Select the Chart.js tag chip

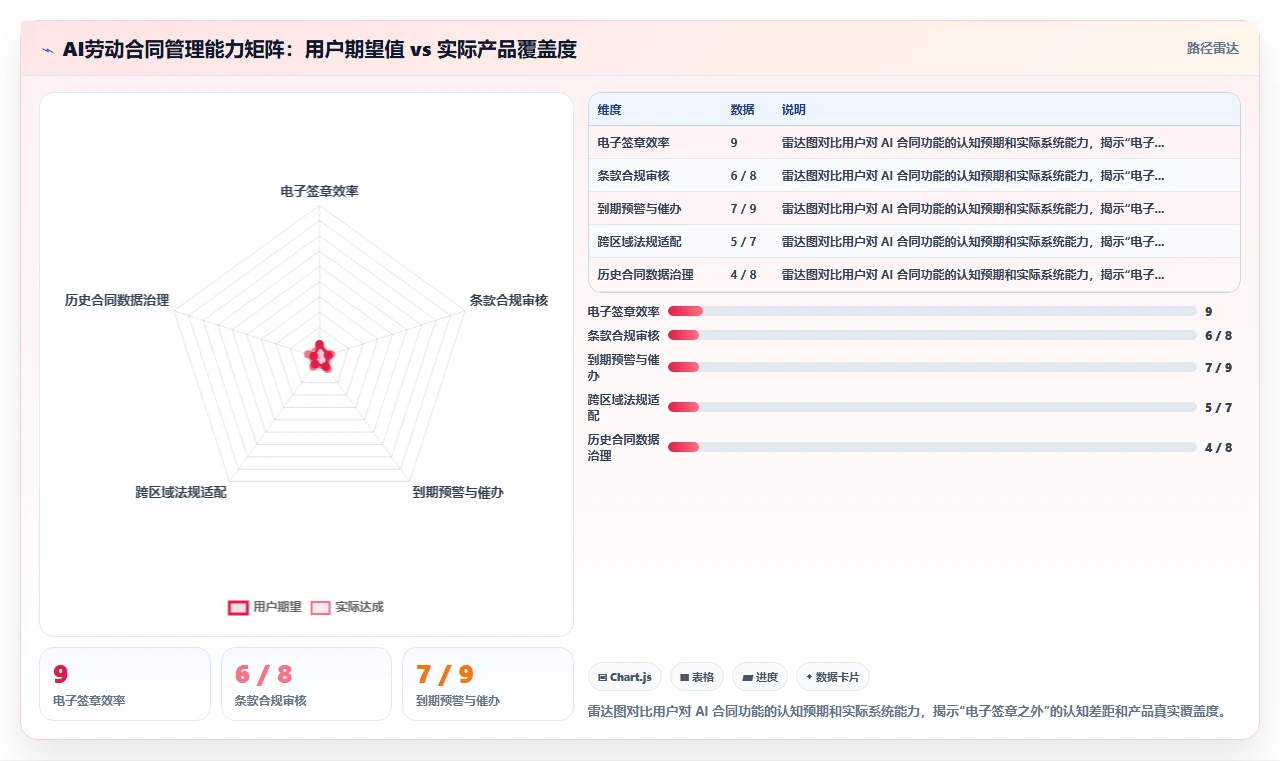pos(625,677)
